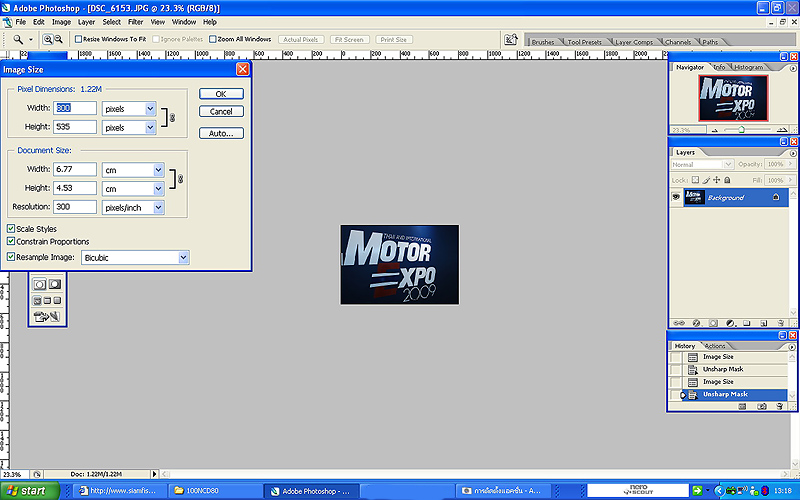Choose the Zoom Out magnifier icon
This screenshot has width=800, height=500.
59,39
